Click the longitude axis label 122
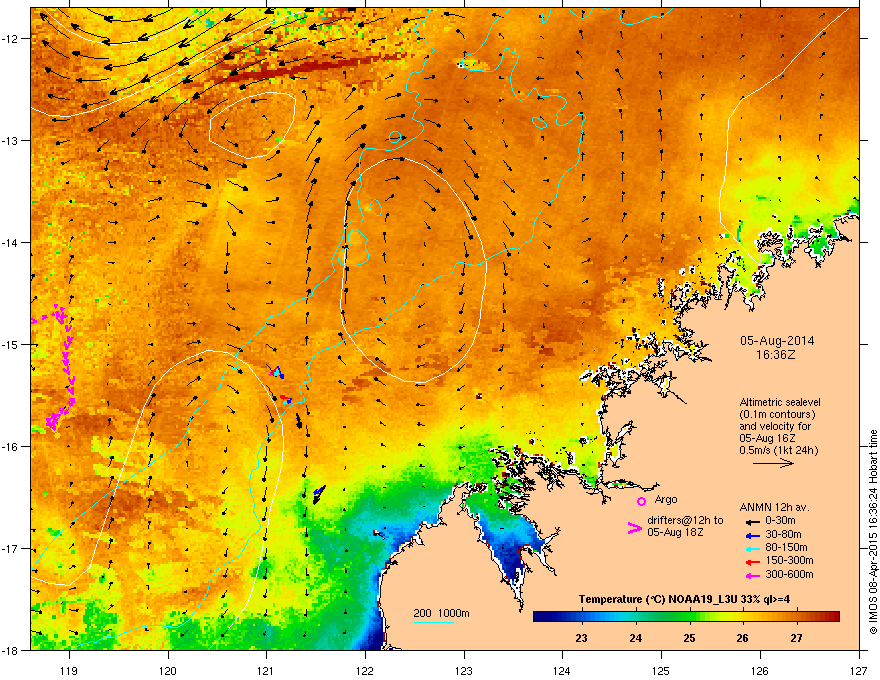Screen dimensions: 880x680 [365, 670]
